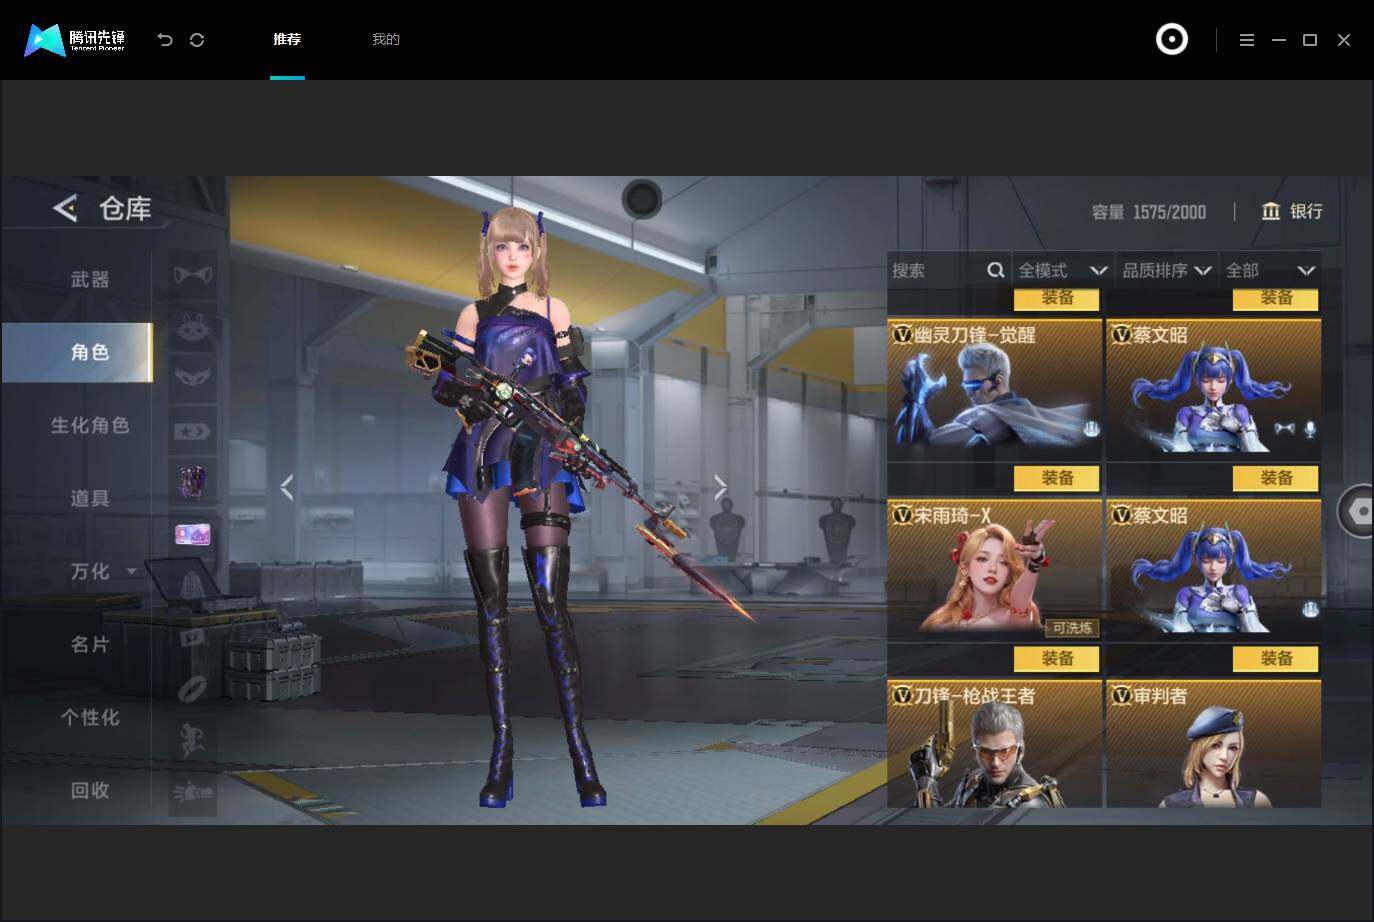The image size is (1374, 922).
Task: Open the 品质排序 sort dropdown
Action: [1167, 270]
